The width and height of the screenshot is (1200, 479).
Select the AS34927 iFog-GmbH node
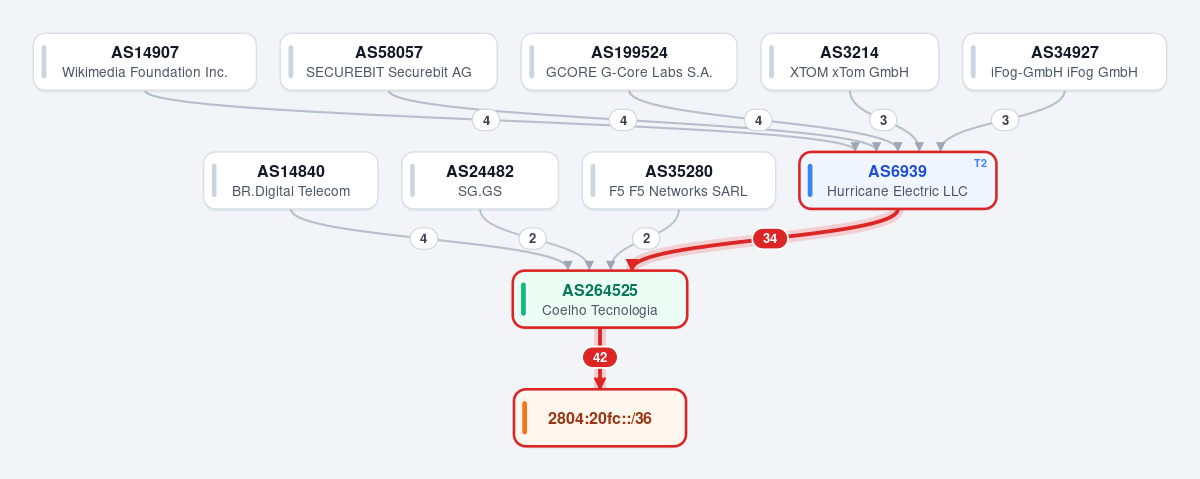pos(1065,62)
